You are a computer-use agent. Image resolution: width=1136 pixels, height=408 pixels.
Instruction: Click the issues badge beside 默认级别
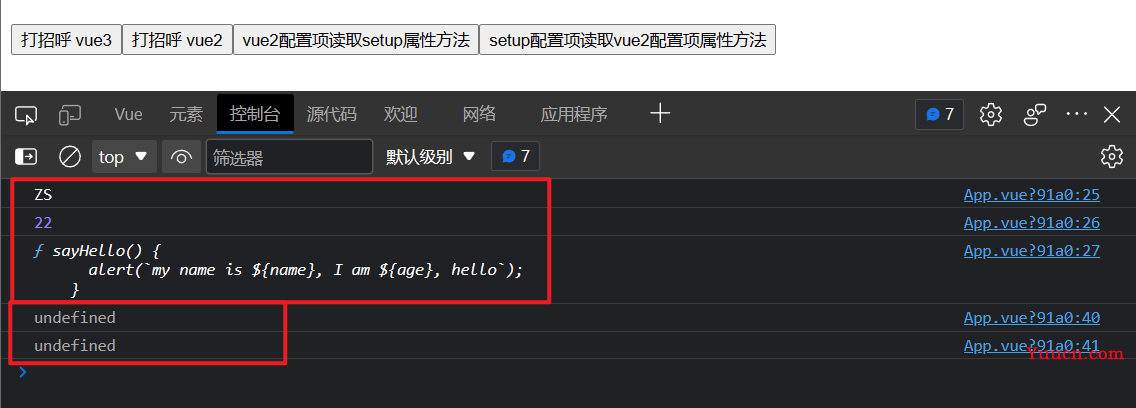point(515,157)
